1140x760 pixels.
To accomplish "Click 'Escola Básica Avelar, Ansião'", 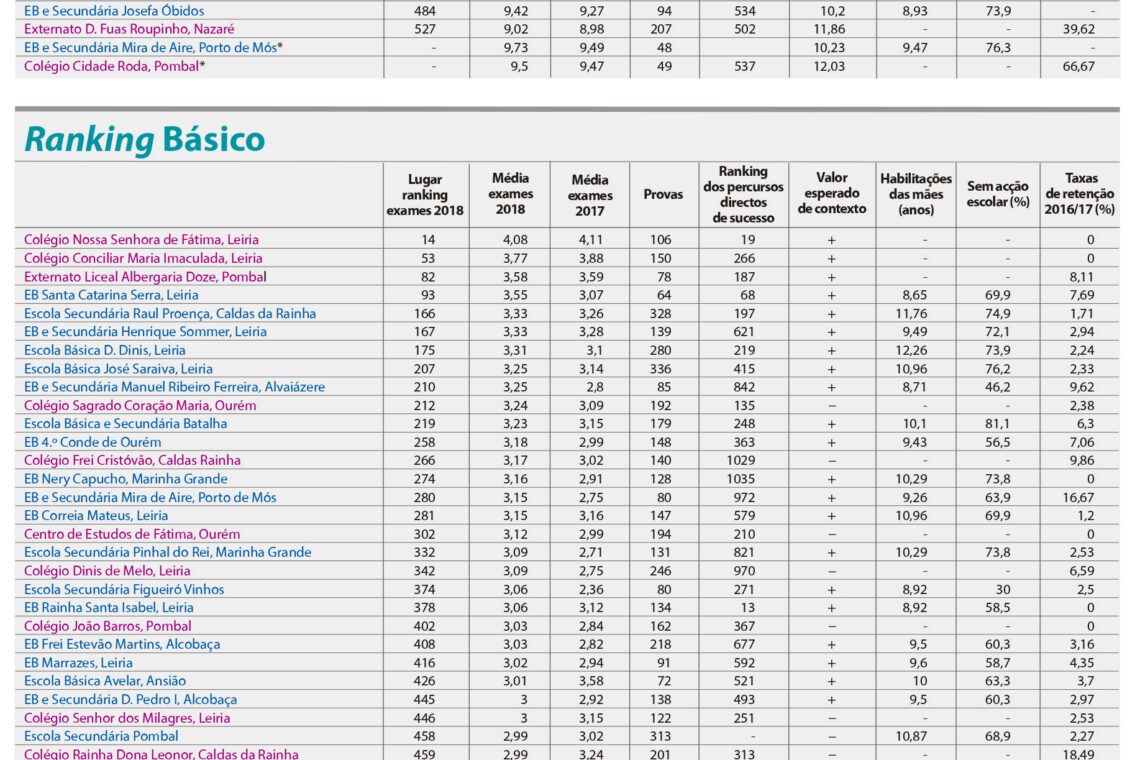I will (x=105, y=681).
